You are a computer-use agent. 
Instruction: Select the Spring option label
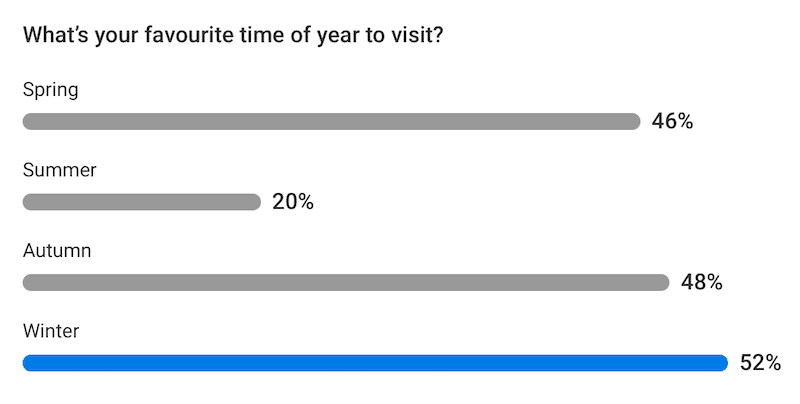50,90
